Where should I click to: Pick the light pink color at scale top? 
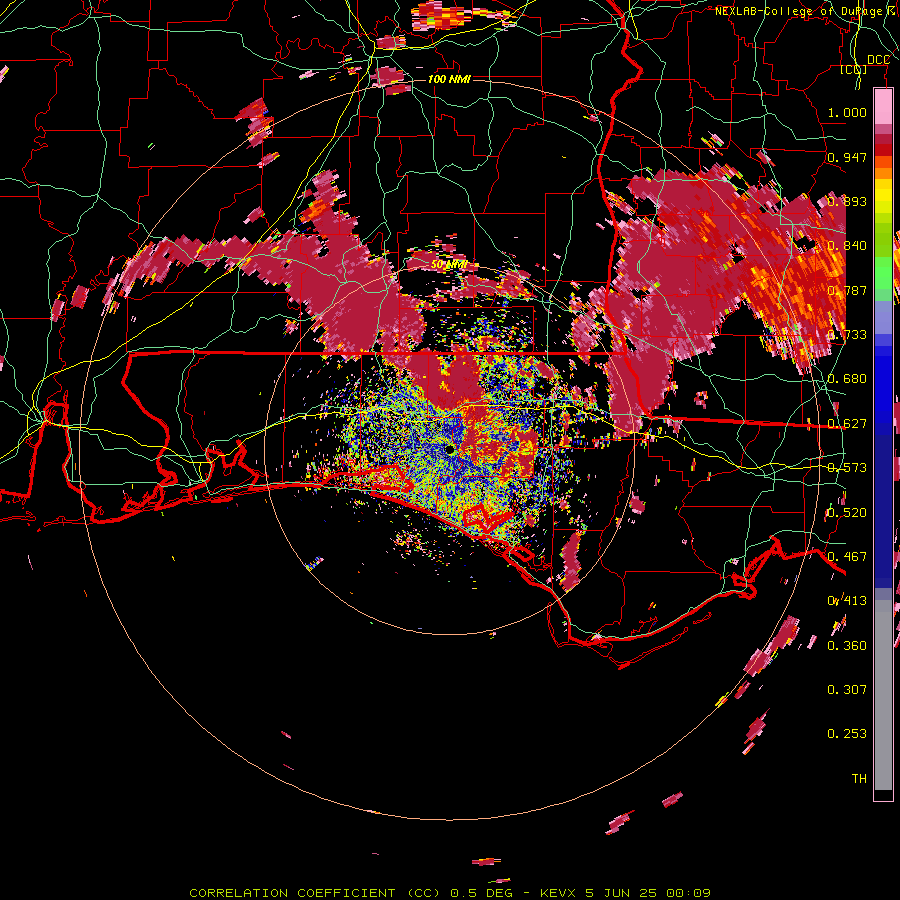click(x=883, y=106)
